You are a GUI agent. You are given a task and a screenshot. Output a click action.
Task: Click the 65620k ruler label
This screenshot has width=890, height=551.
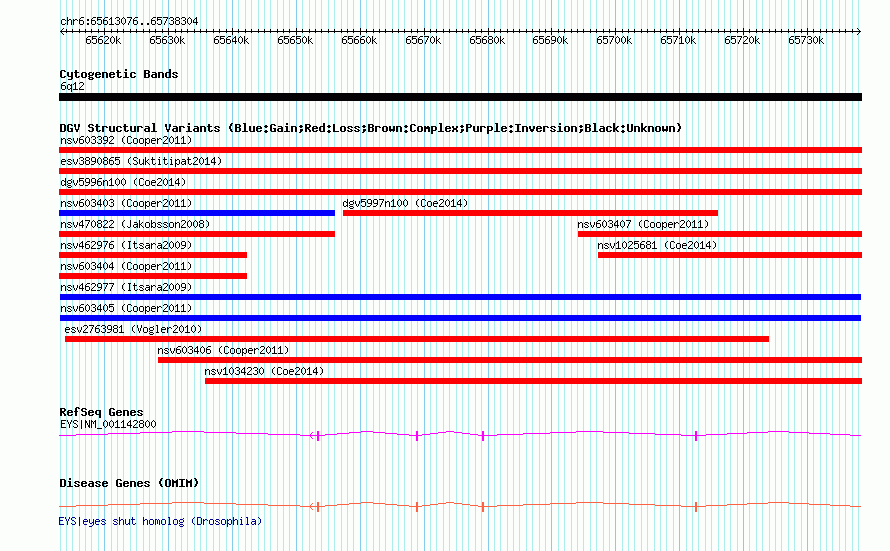point(103,40)
